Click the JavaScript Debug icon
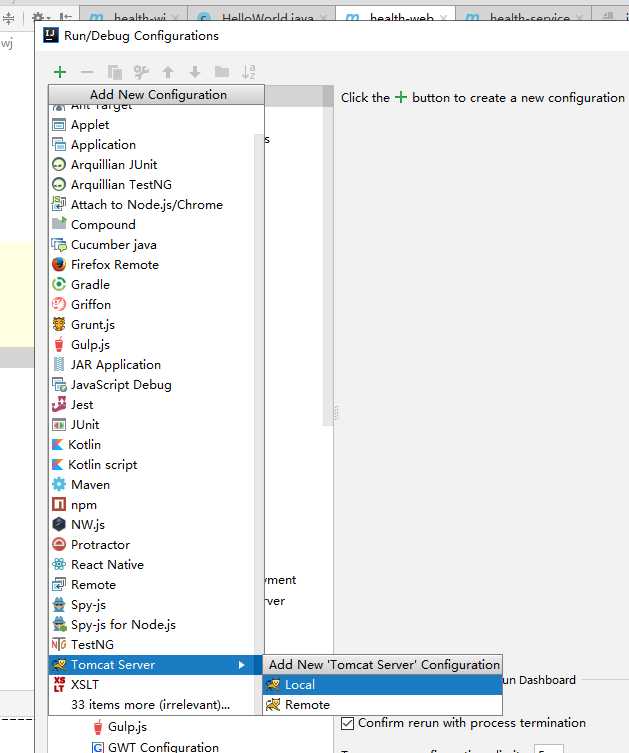 [59, 385]
